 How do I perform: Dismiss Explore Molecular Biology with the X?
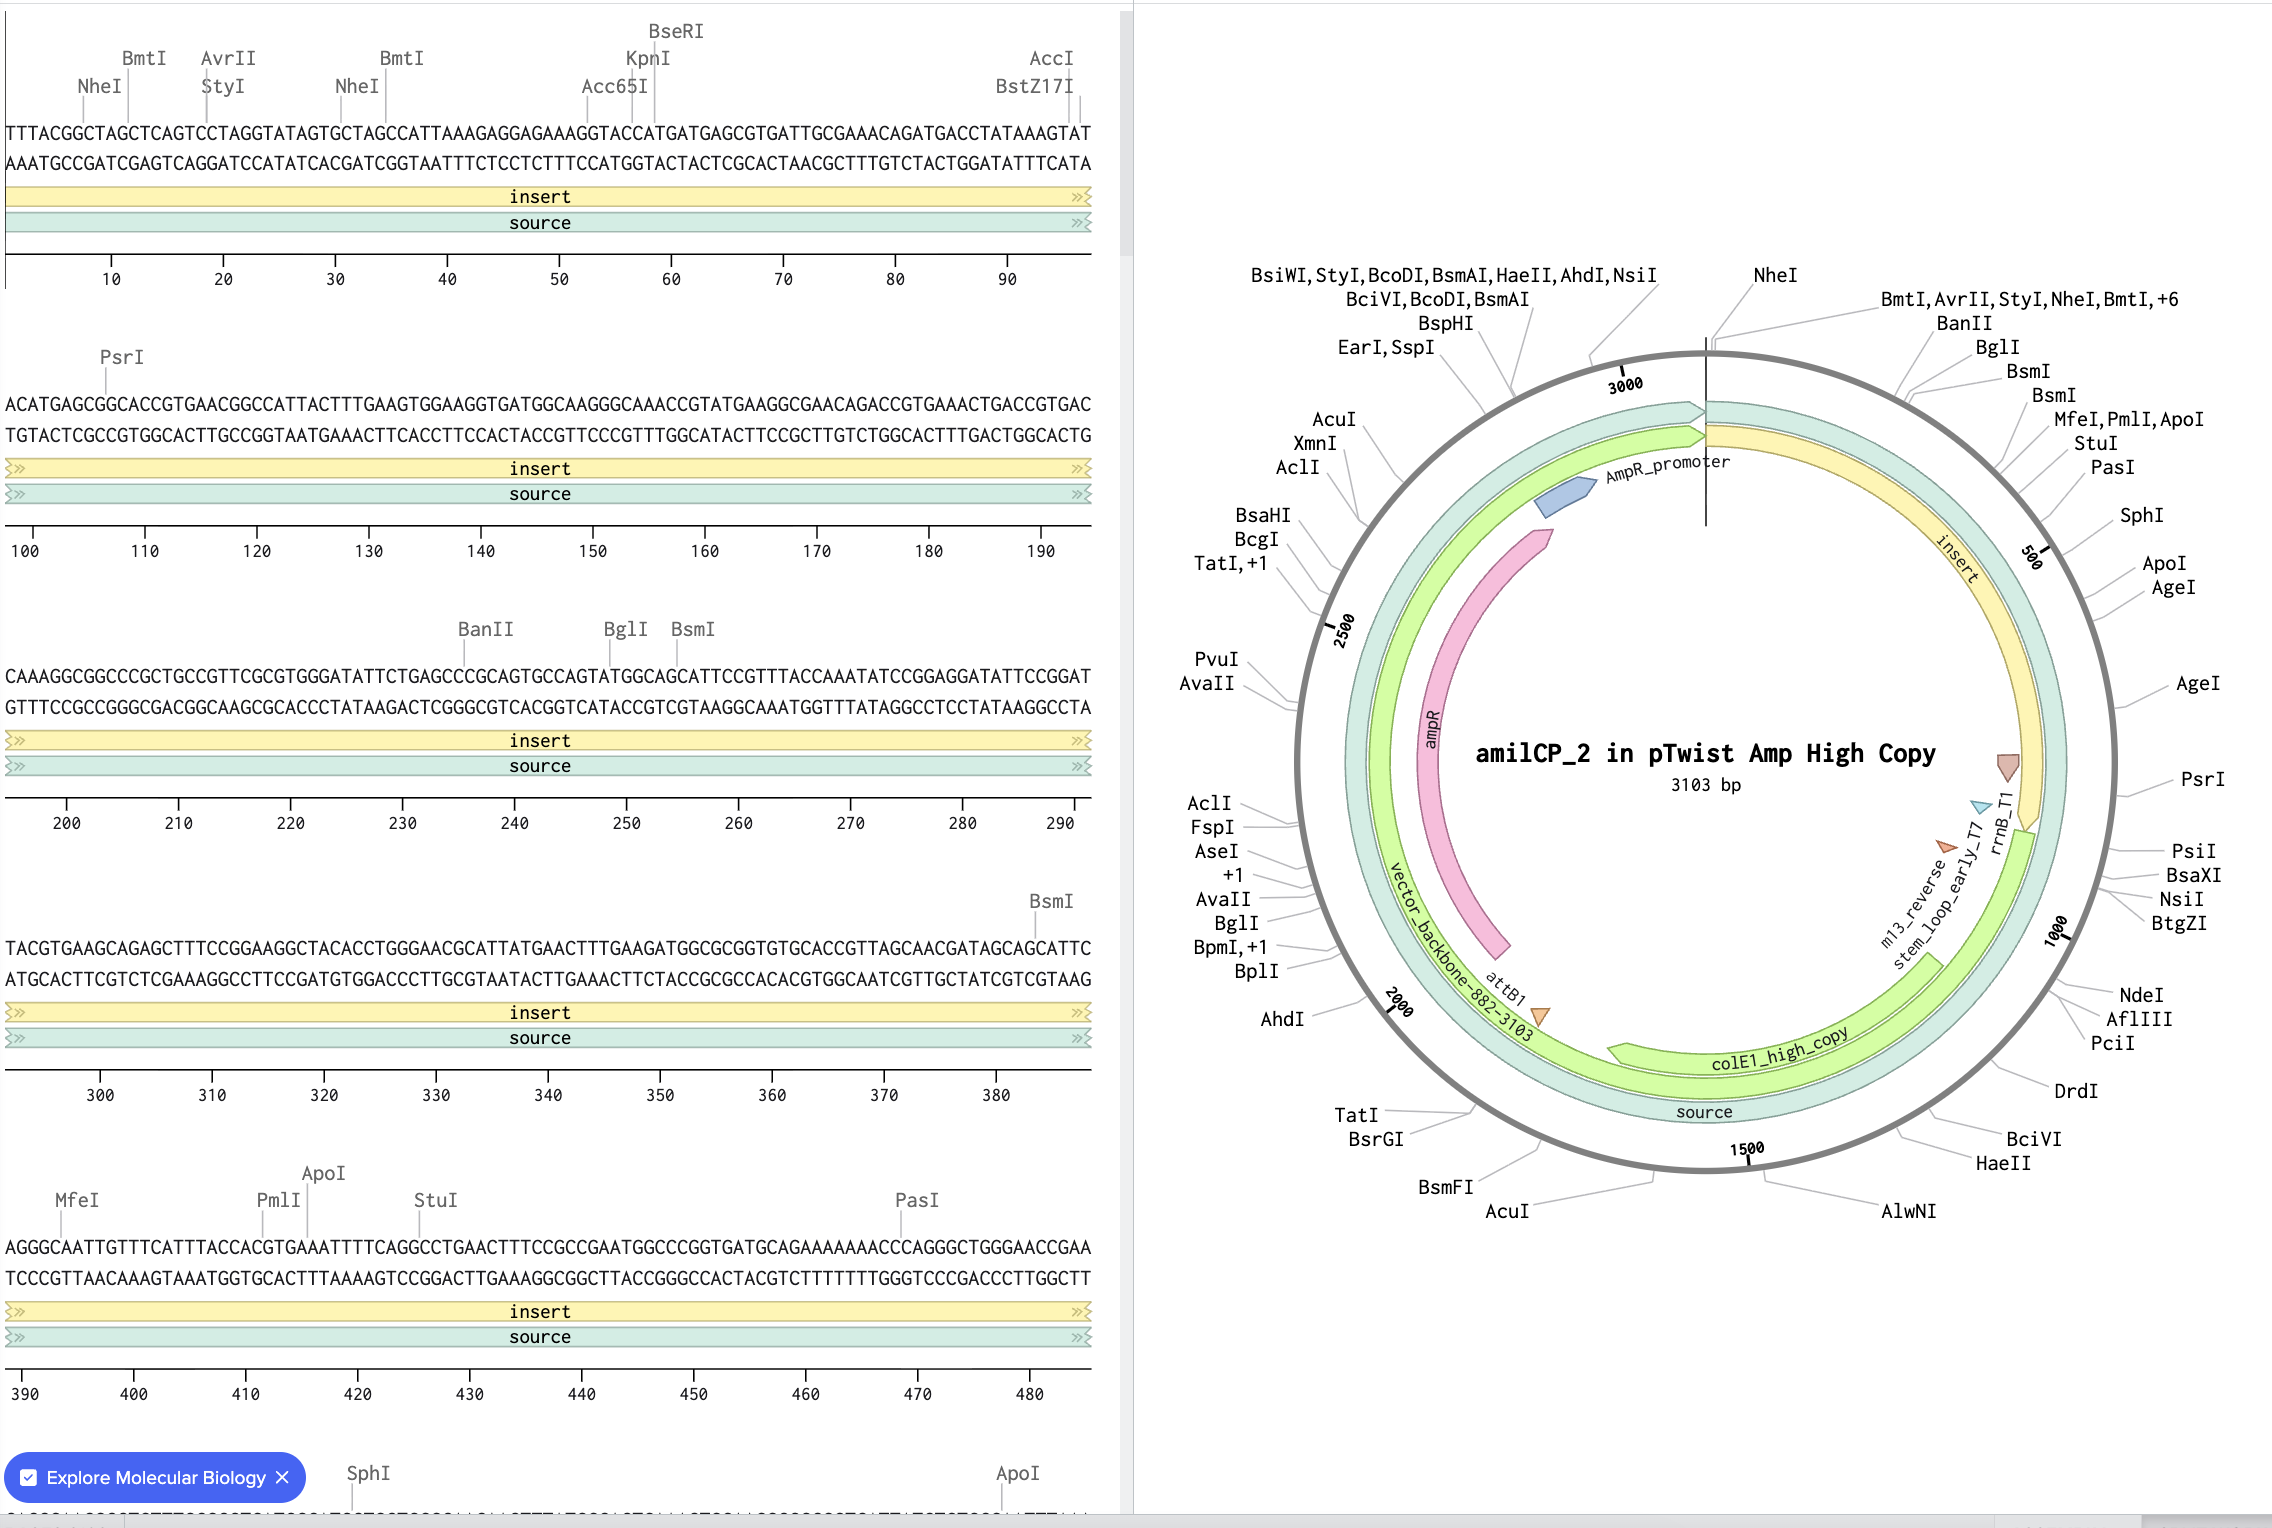tap(282, 1477)
